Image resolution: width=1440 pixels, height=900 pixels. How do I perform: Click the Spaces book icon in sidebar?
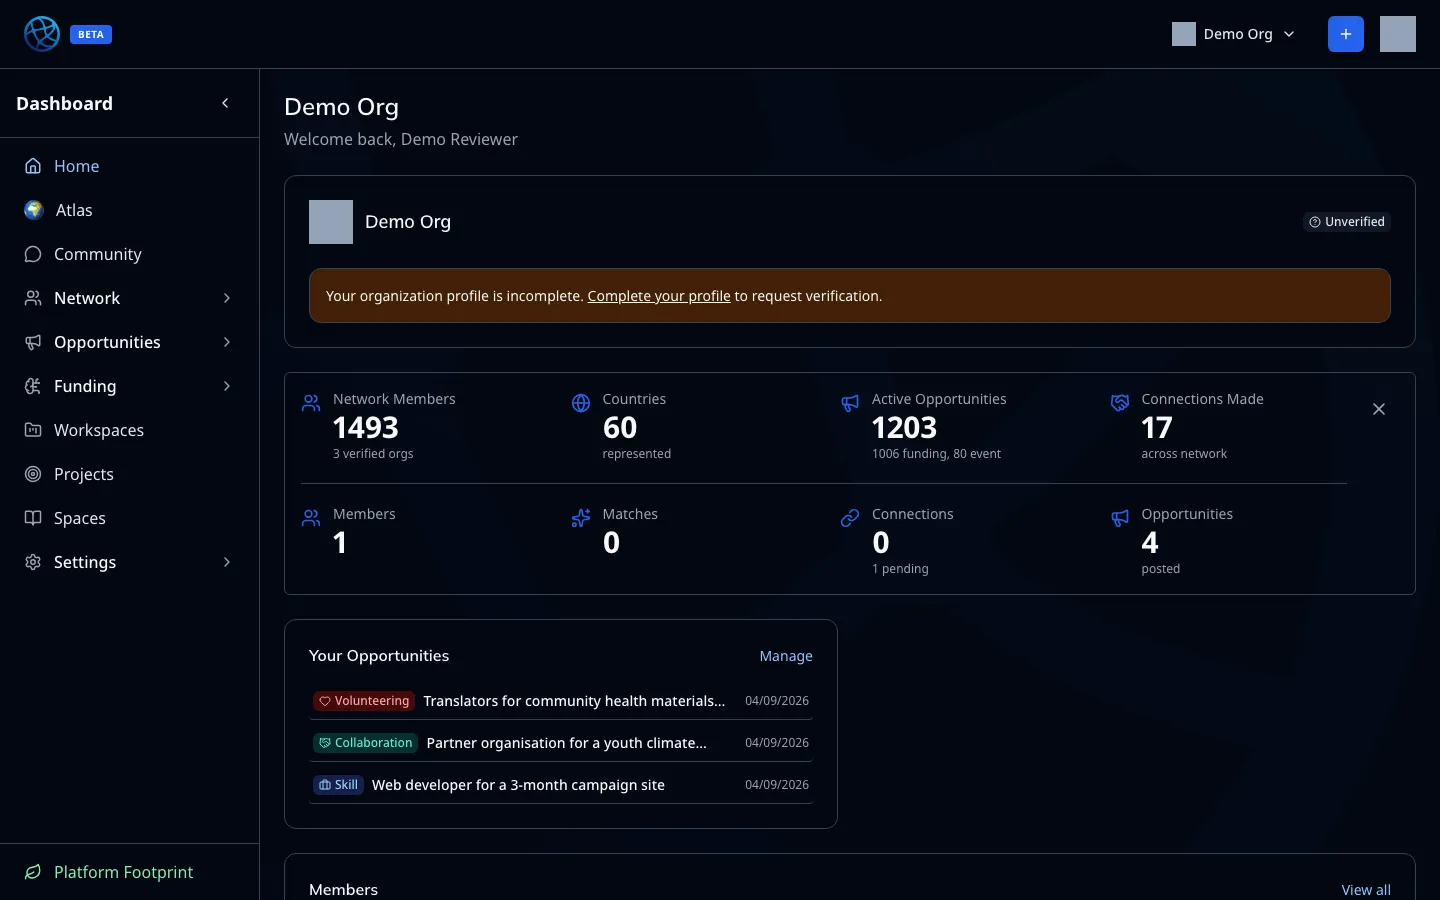[33, 518]
